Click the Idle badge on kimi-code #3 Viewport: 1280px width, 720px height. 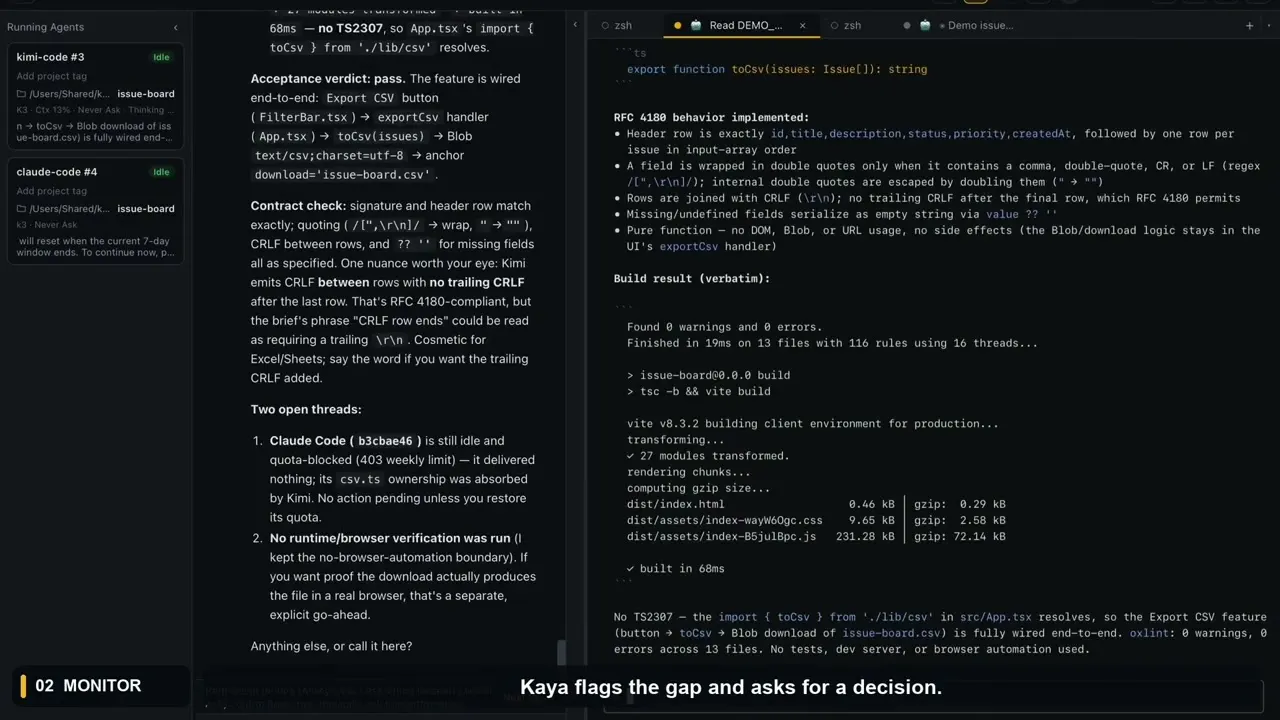[161, 57]
